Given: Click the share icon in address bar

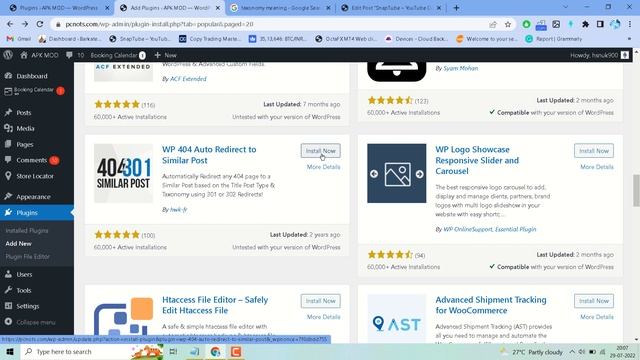Looking at the screenshot, I should [x=493, y=24].
